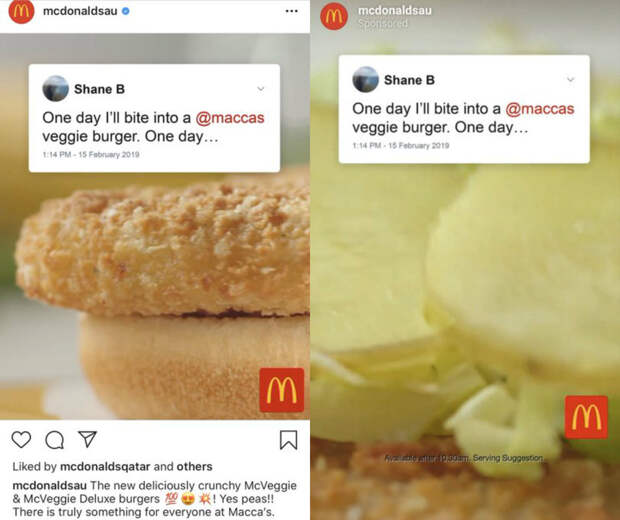Open the three-dot options menu

(x=292, y=11)
